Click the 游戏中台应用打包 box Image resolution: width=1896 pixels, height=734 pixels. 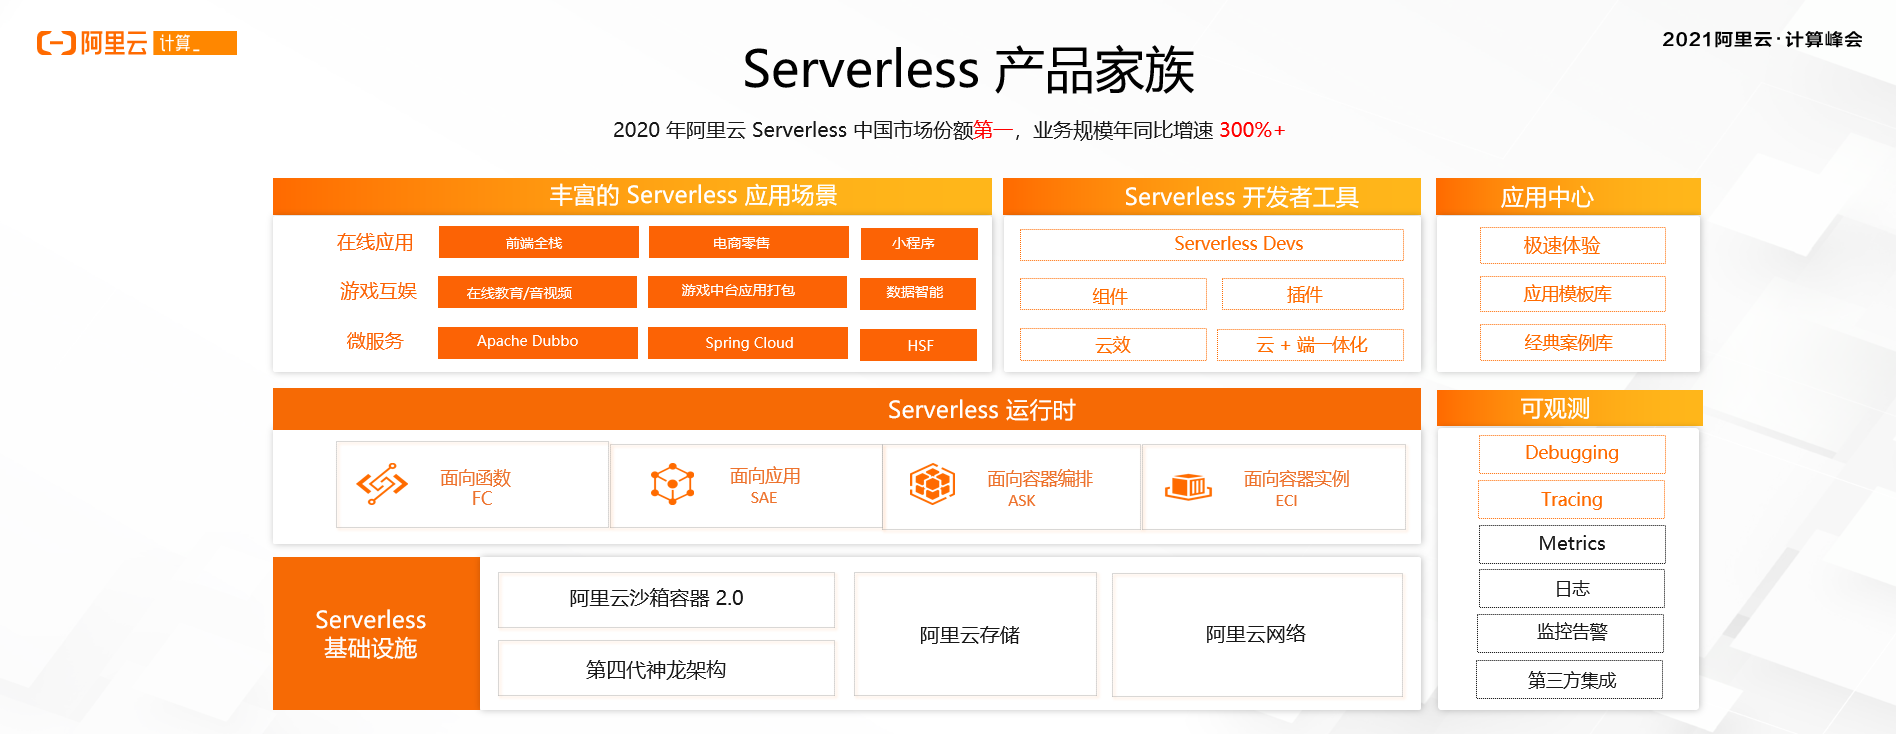tap(748, 291)
